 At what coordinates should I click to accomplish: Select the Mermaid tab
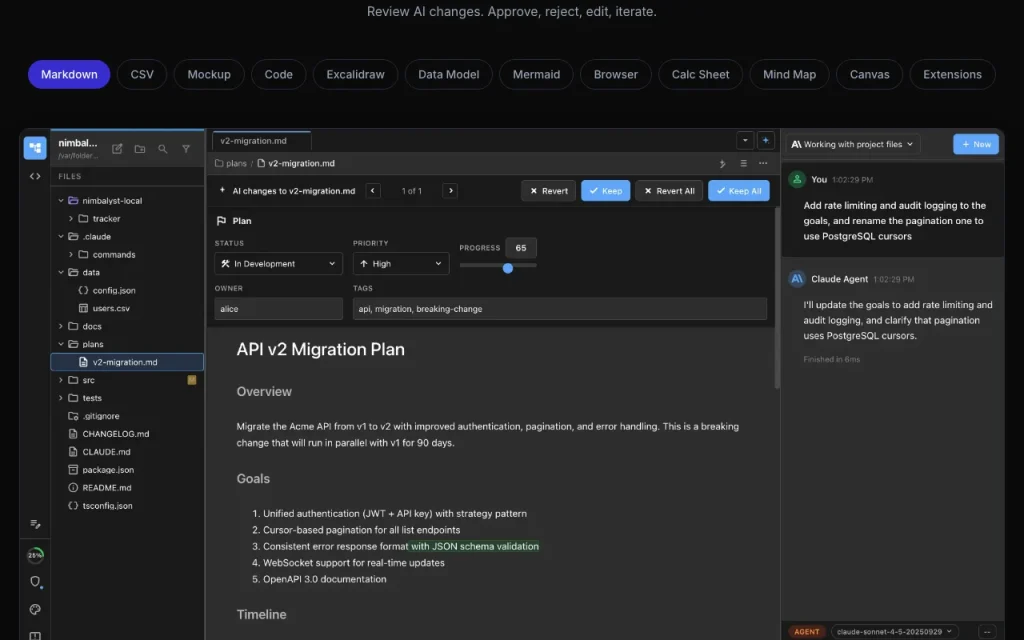click(x=536, y=74)
